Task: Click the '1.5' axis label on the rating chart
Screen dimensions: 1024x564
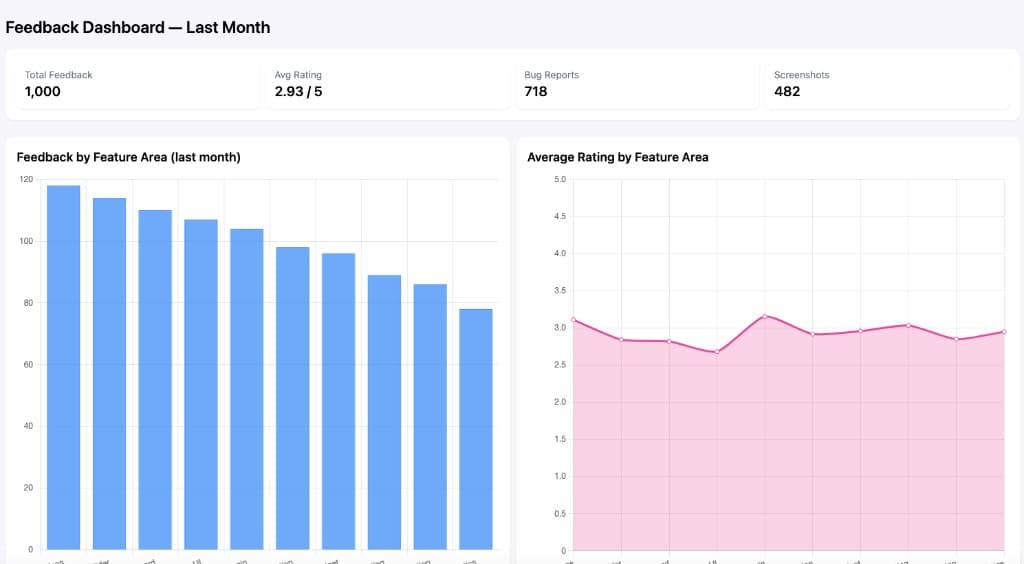Action: point(560,439)
